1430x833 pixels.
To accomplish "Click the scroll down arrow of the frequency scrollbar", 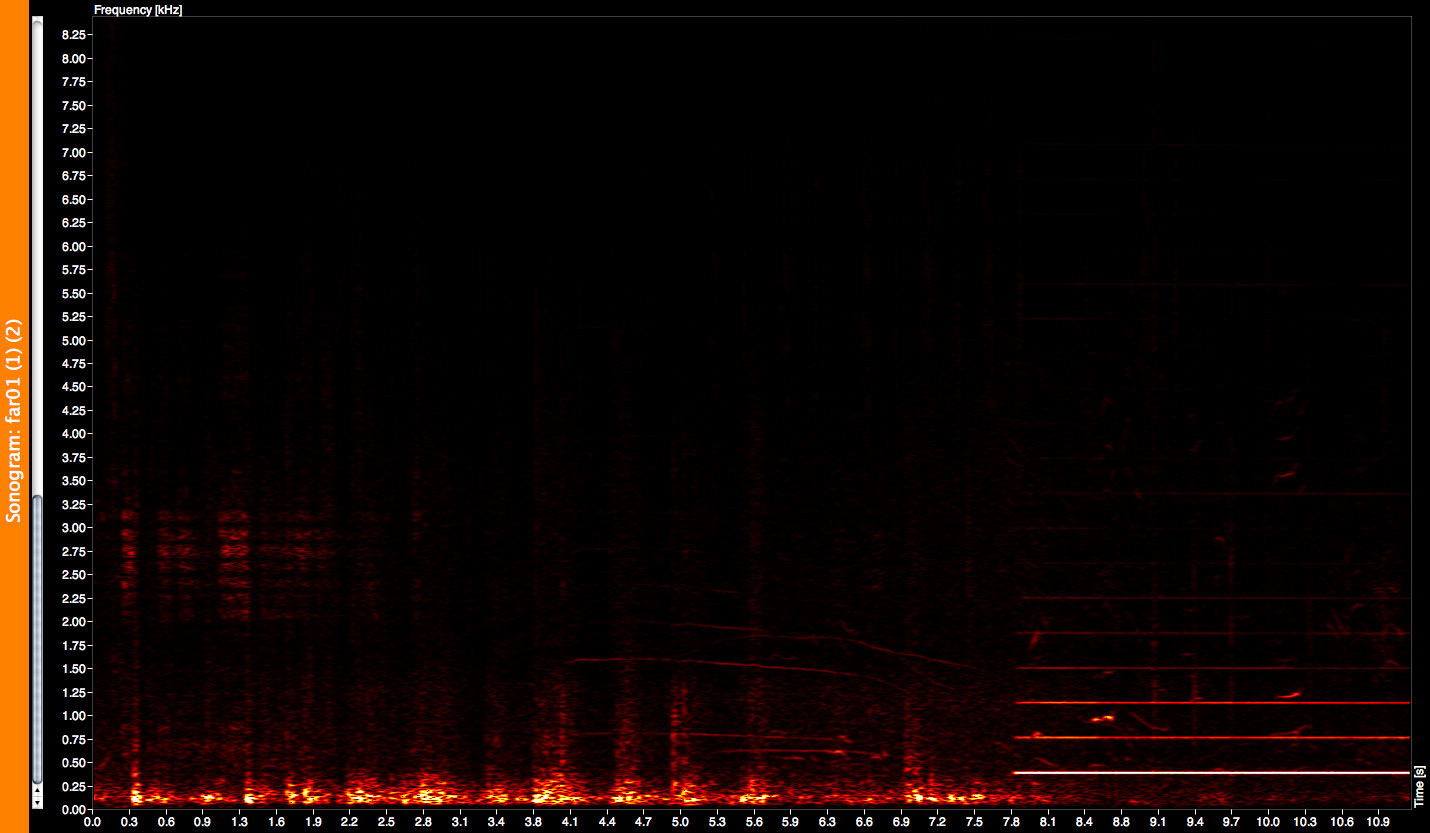I will point(38,802).
